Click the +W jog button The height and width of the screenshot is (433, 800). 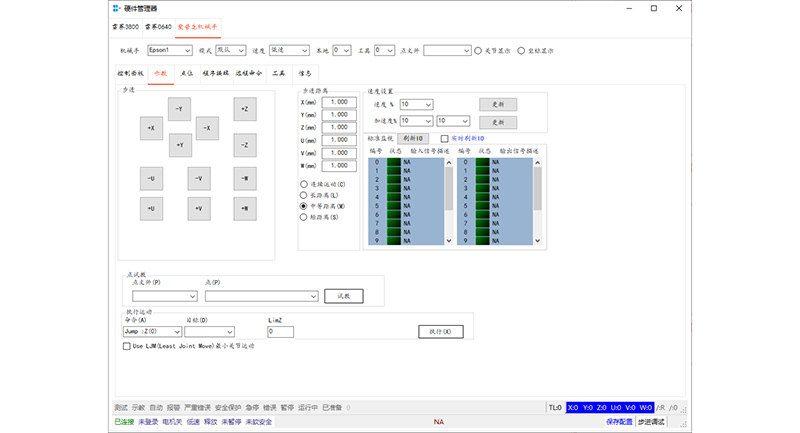tap(245, 209)
